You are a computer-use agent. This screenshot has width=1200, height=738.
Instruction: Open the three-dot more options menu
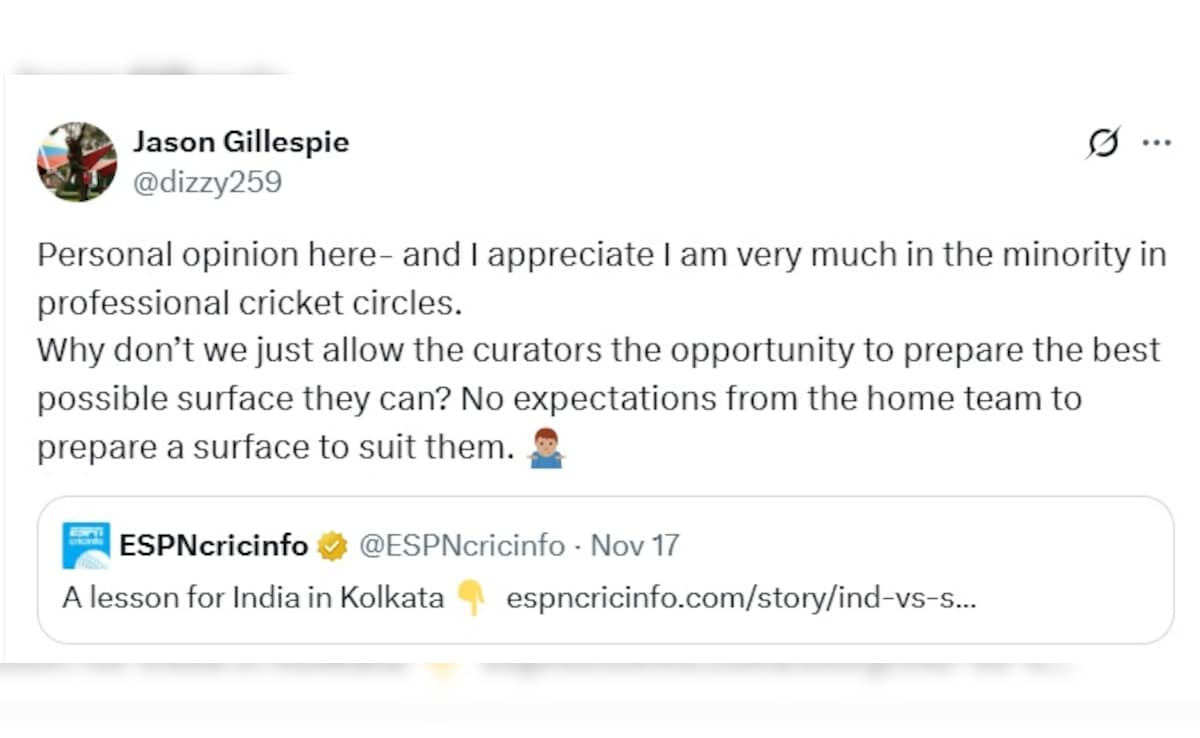pos(1156,143)
